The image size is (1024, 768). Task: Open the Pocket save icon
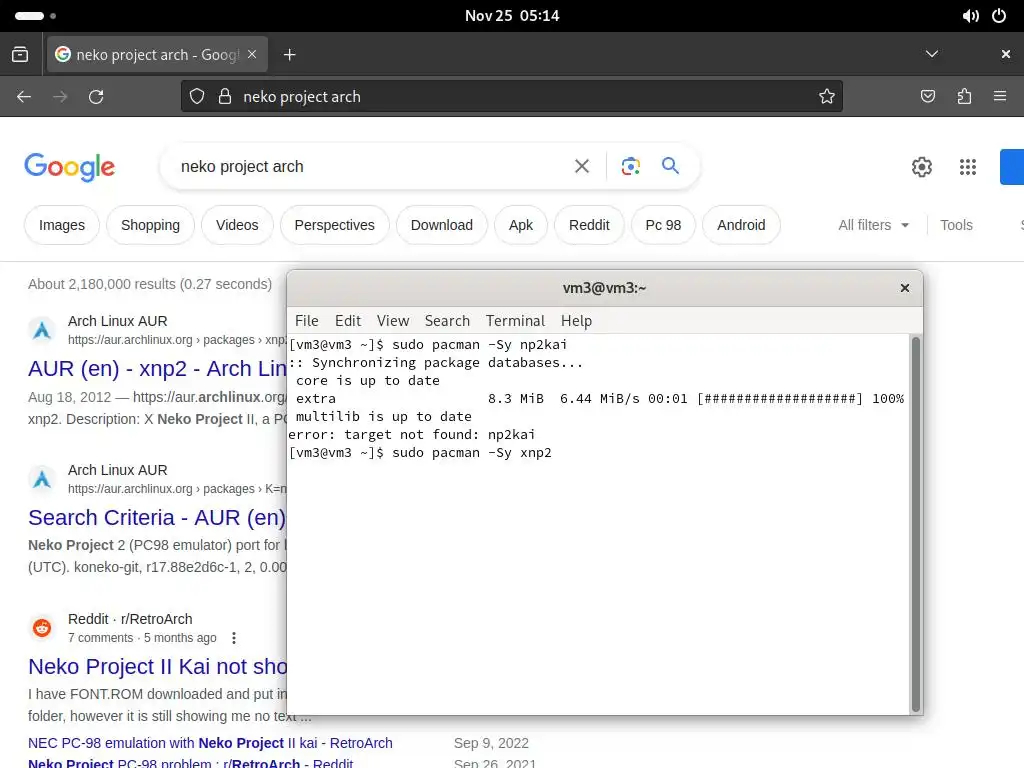[927, 97]
